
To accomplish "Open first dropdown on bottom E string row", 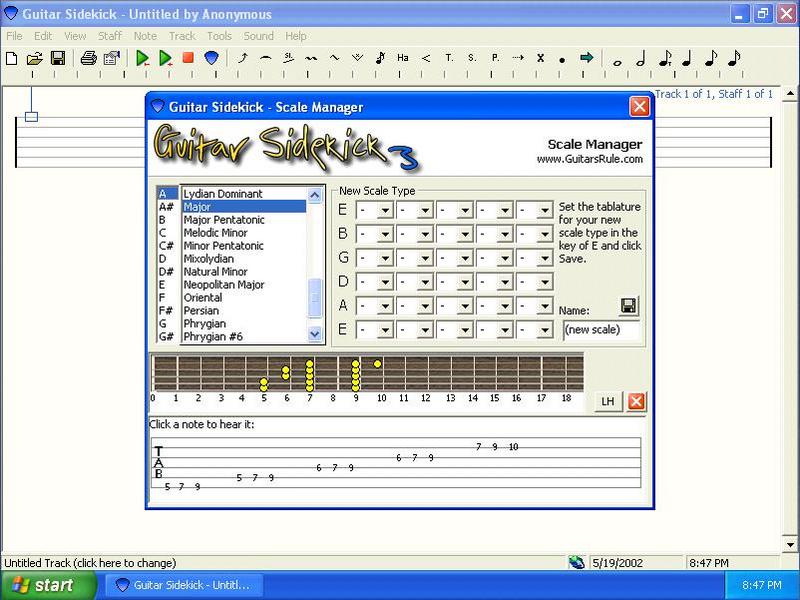I will pos(385,330).
